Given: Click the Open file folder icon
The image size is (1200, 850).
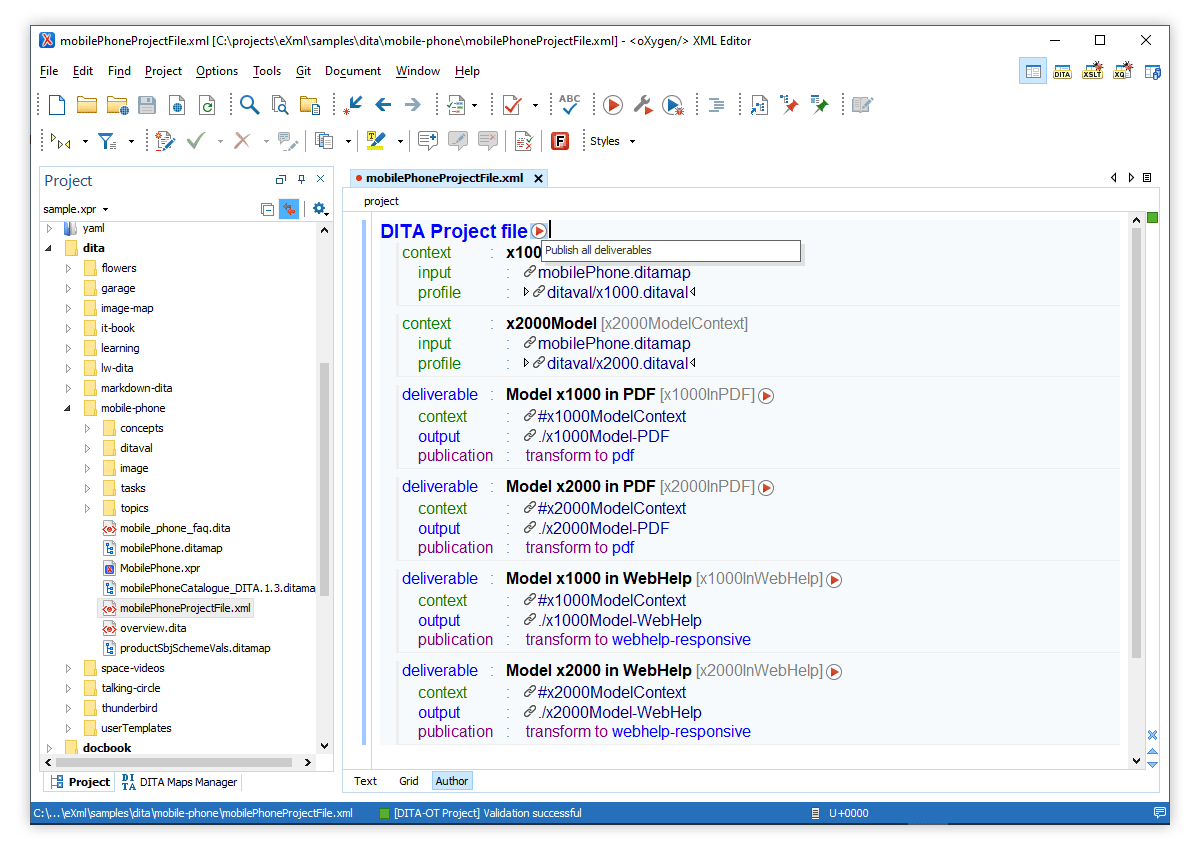Looking at the screenshot, I should point(87,105).
